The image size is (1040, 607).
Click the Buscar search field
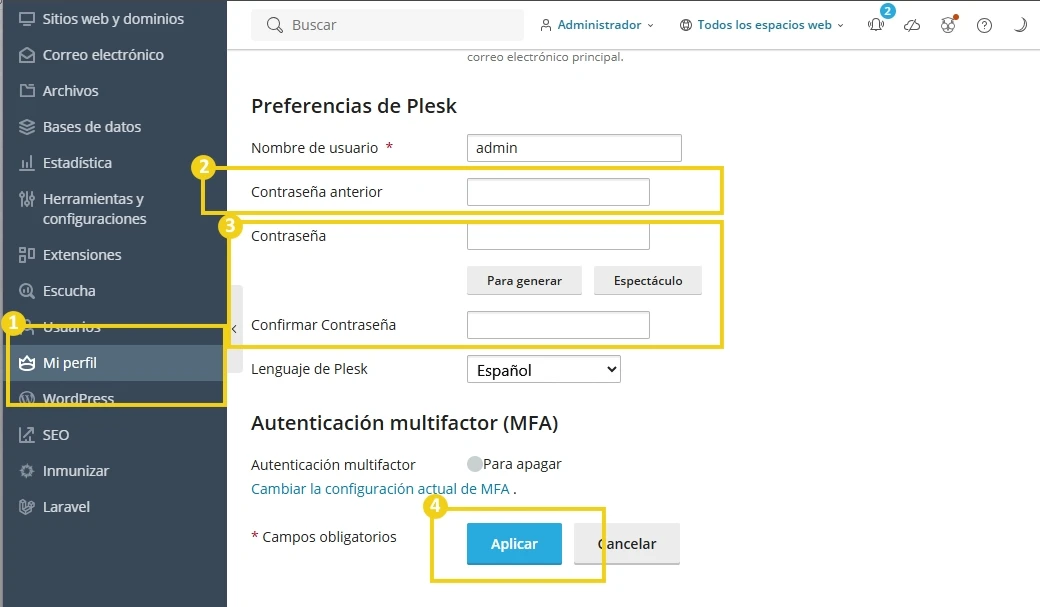tap(387, 25)
